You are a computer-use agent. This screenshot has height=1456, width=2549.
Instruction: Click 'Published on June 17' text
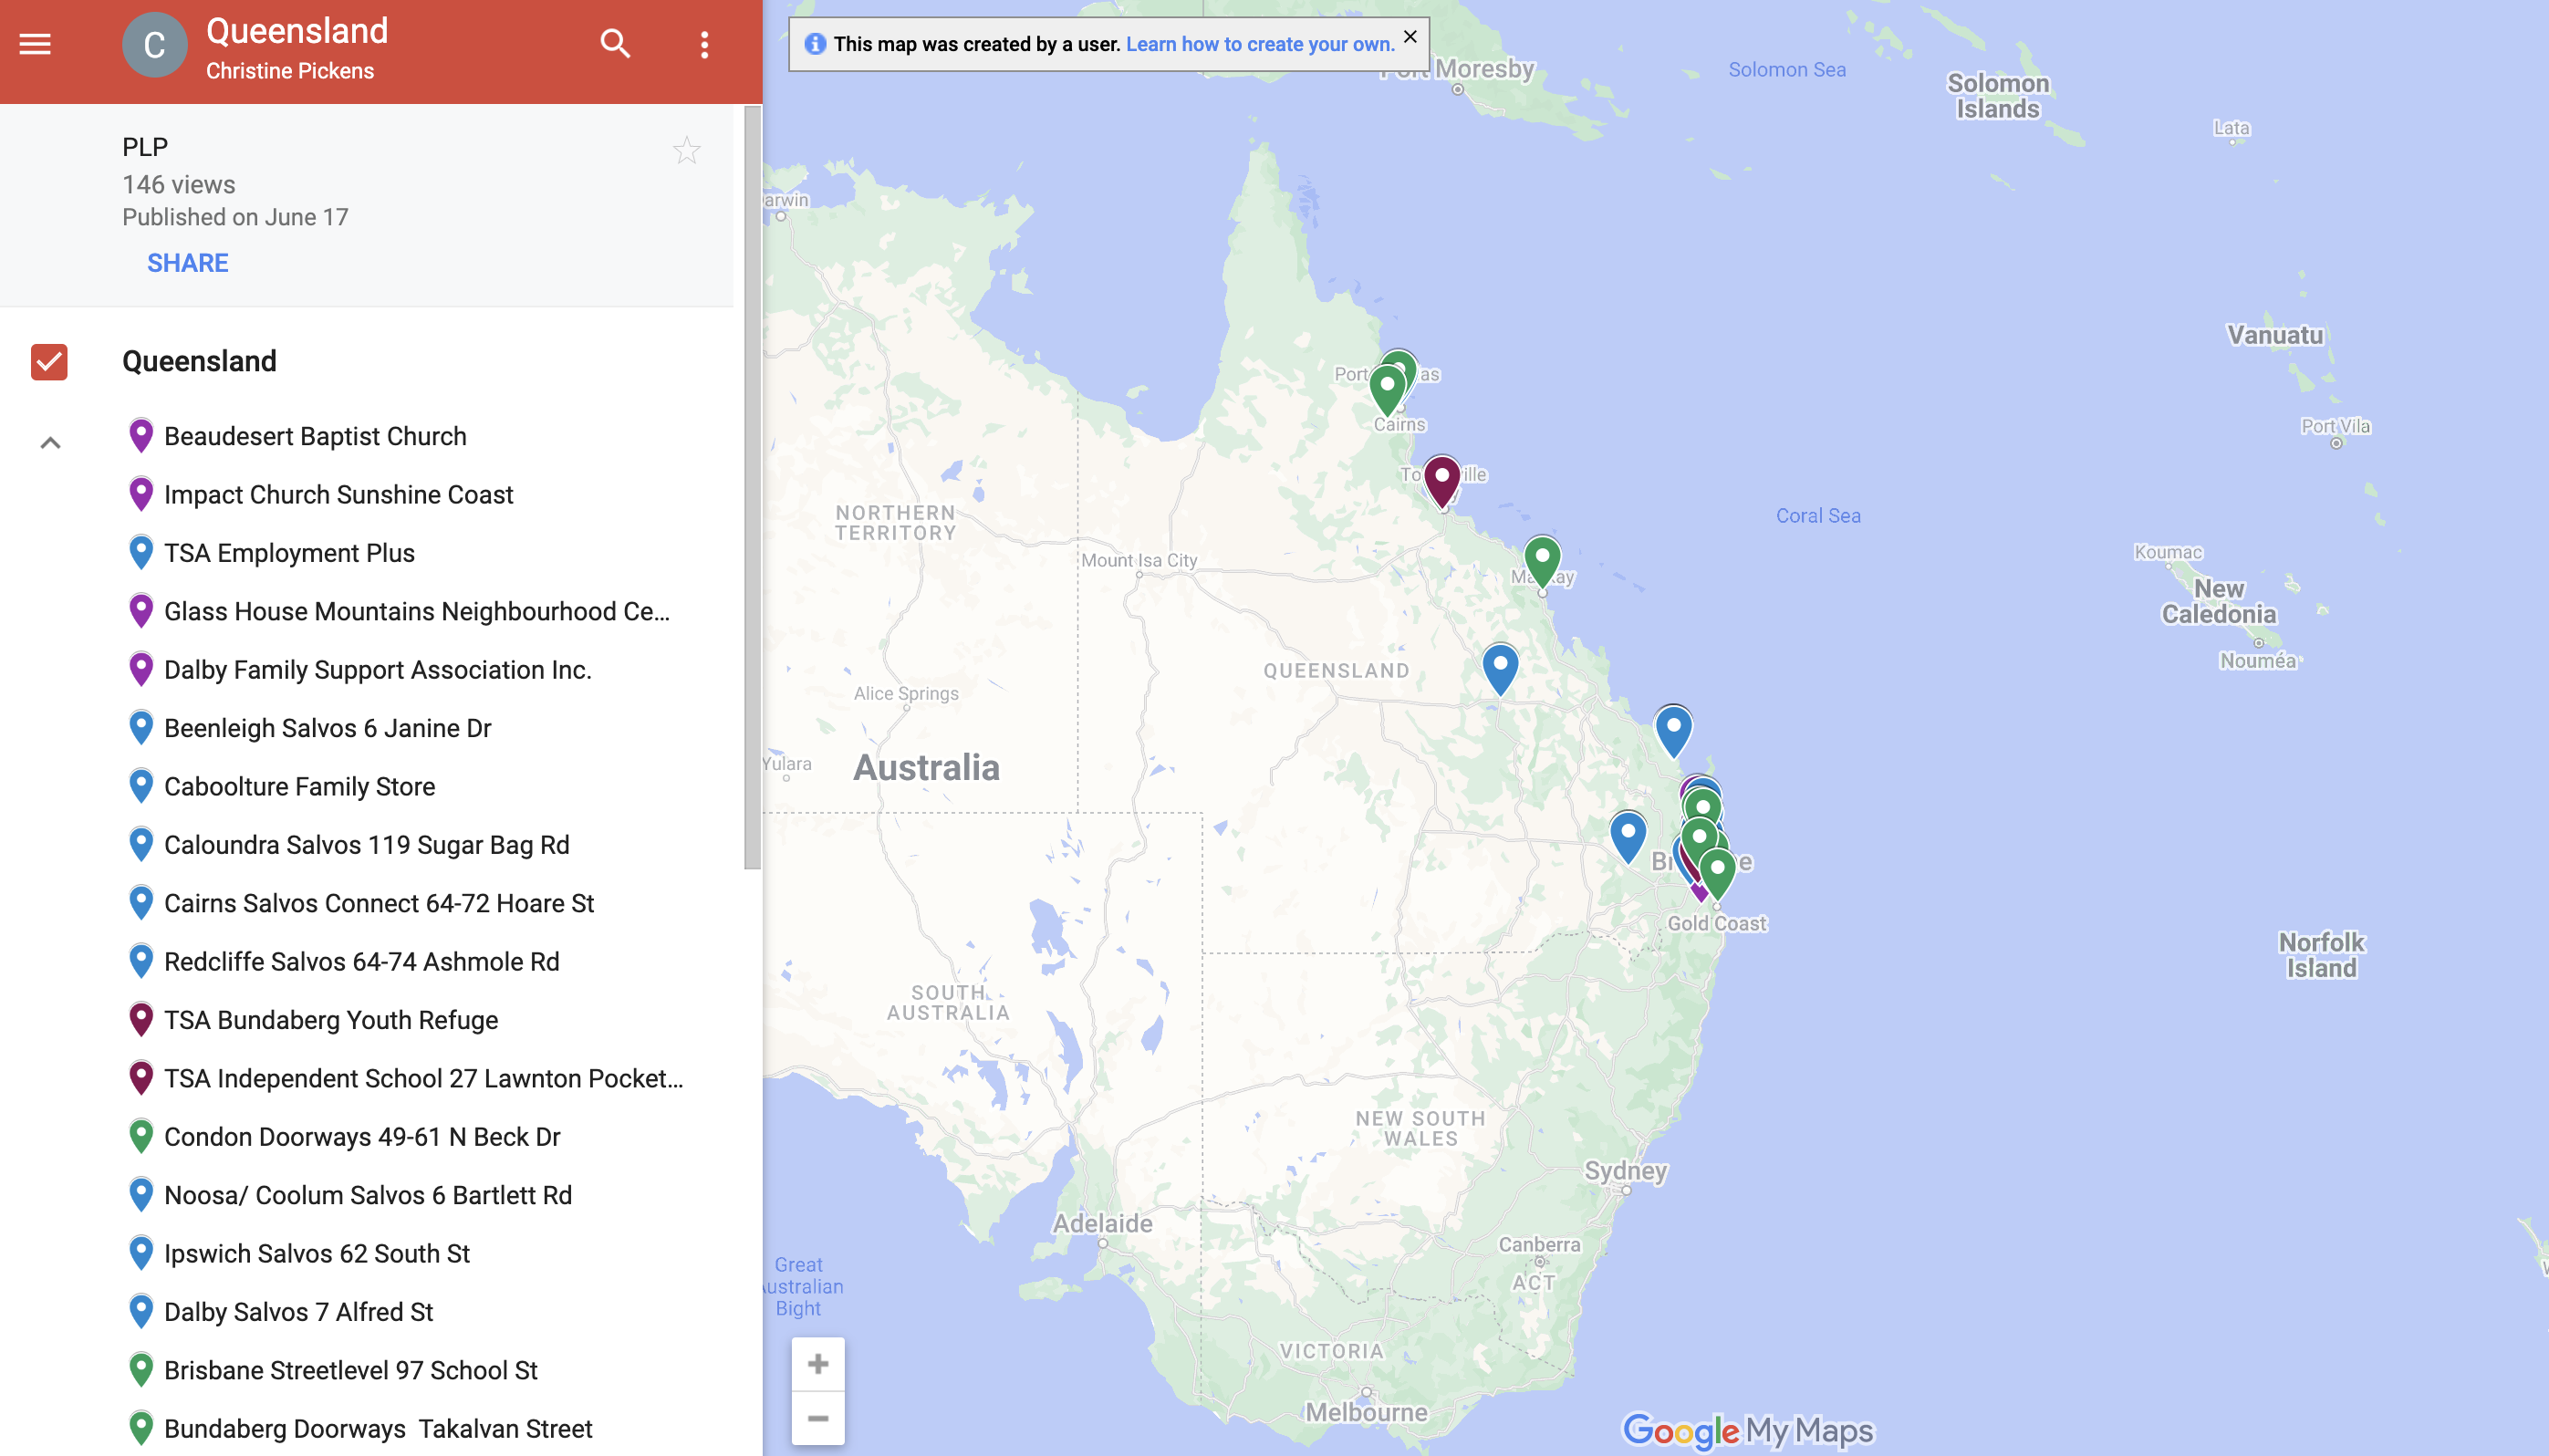[x=235, y=217]
